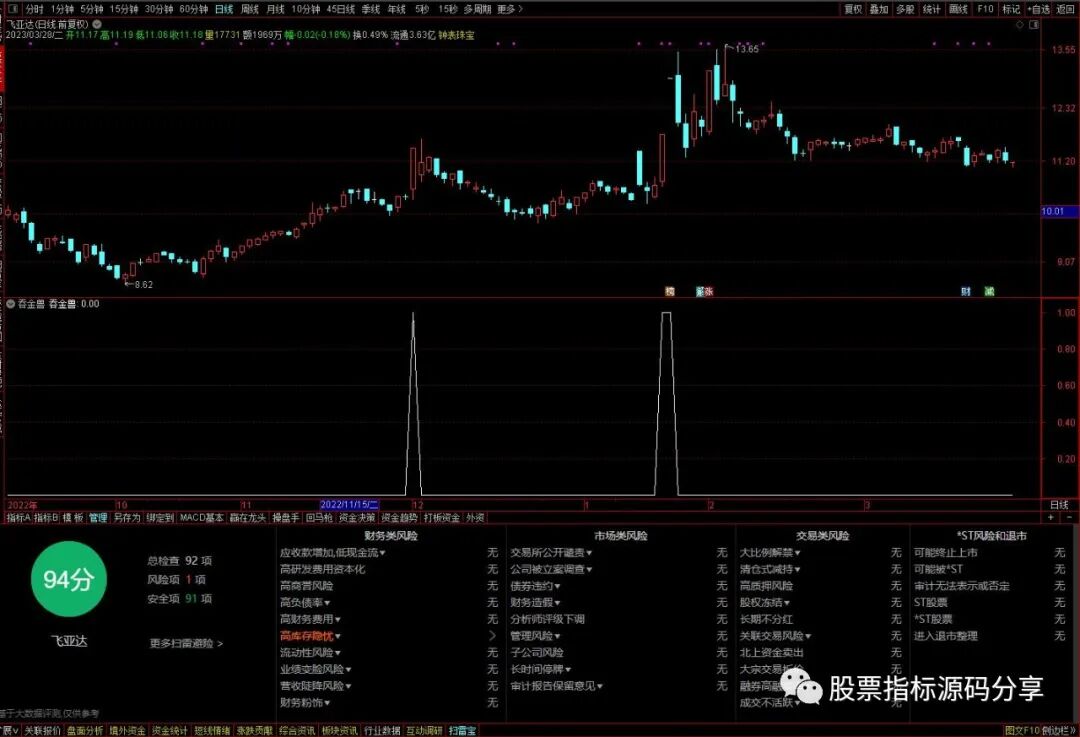Viewport: 1080px width, 737px height.
Task: Click the minus zoom button under 日线
Action: [x=1069, y=517]
